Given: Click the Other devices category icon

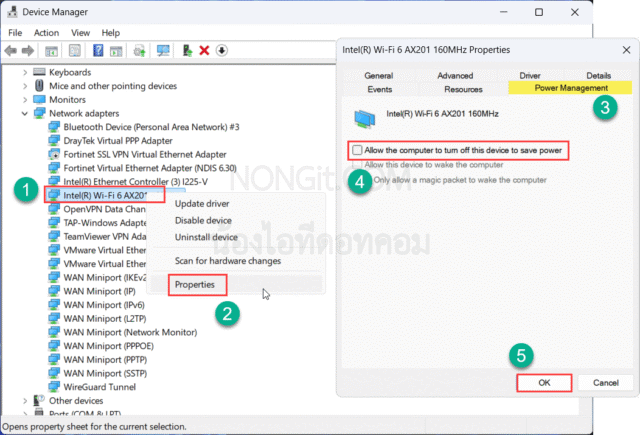Looking at the screenshot, I should pyautogui.click(x=39, y=400).
